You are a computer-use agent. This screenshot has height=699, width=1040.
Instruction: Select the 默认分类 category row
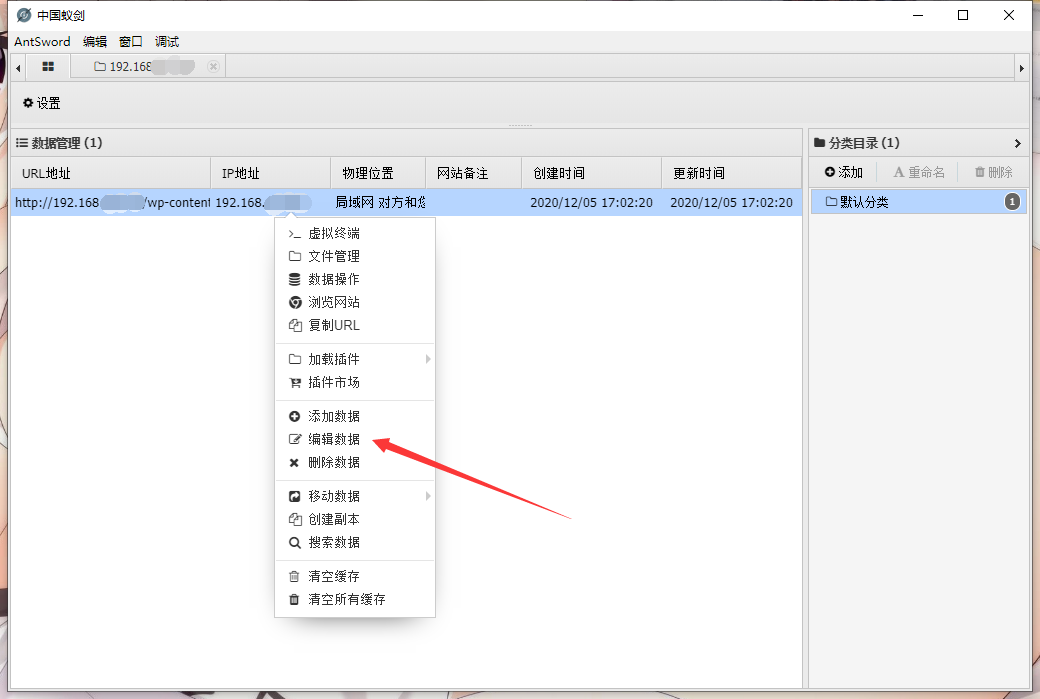click(x=919, y=202)
